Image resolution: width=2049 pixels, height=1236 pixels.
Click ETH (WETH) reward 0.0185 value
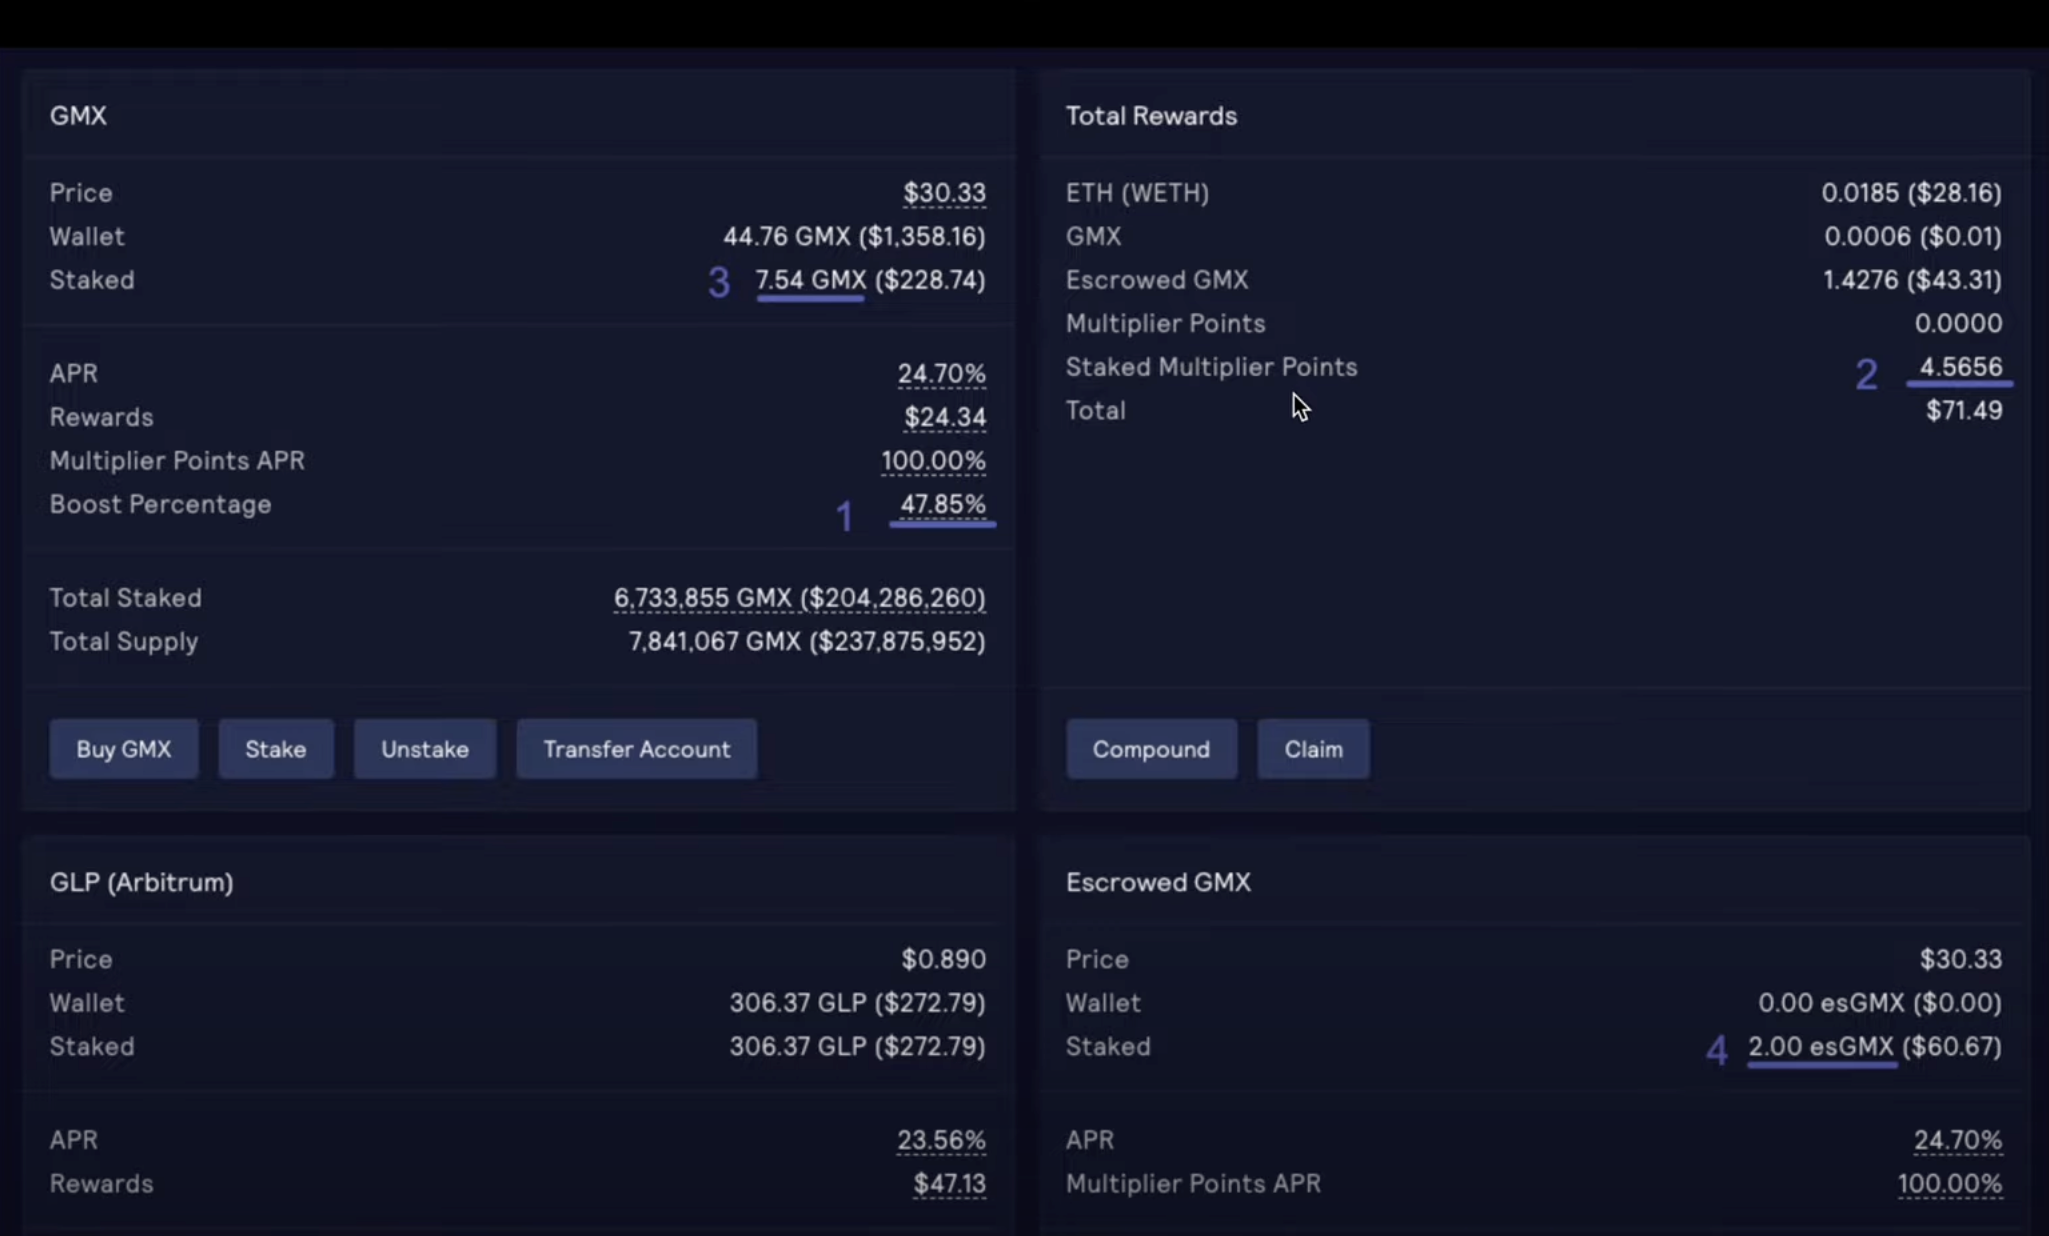[1911, 192]
